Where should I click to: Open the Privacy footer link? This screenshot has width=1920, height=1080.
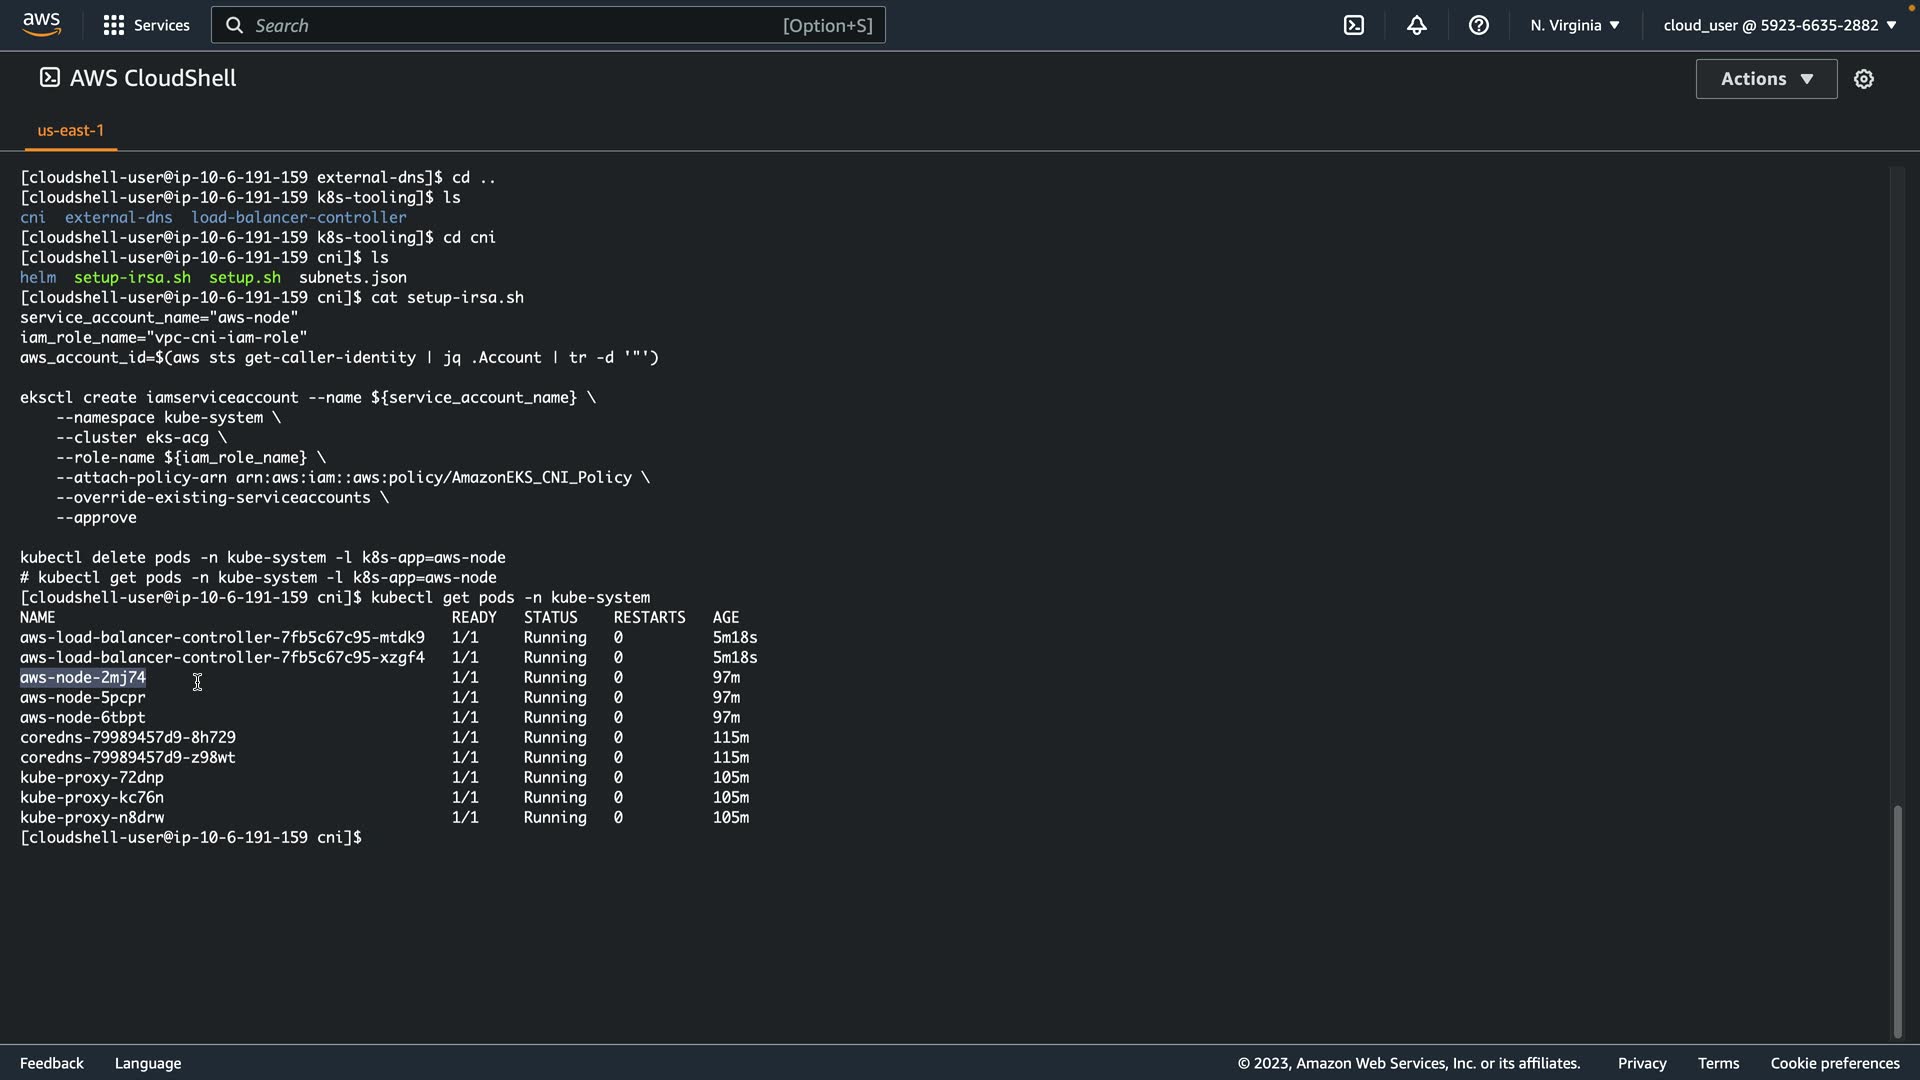pos(1641,1063)
